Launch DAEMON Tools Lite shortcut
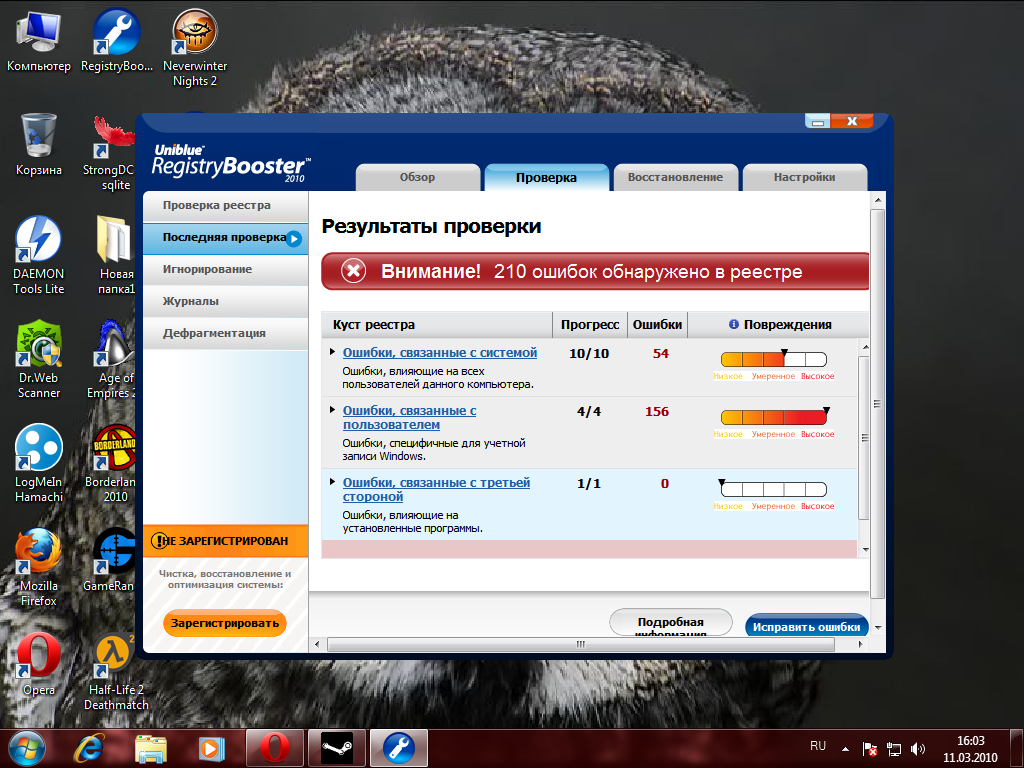 pos(39,256)
